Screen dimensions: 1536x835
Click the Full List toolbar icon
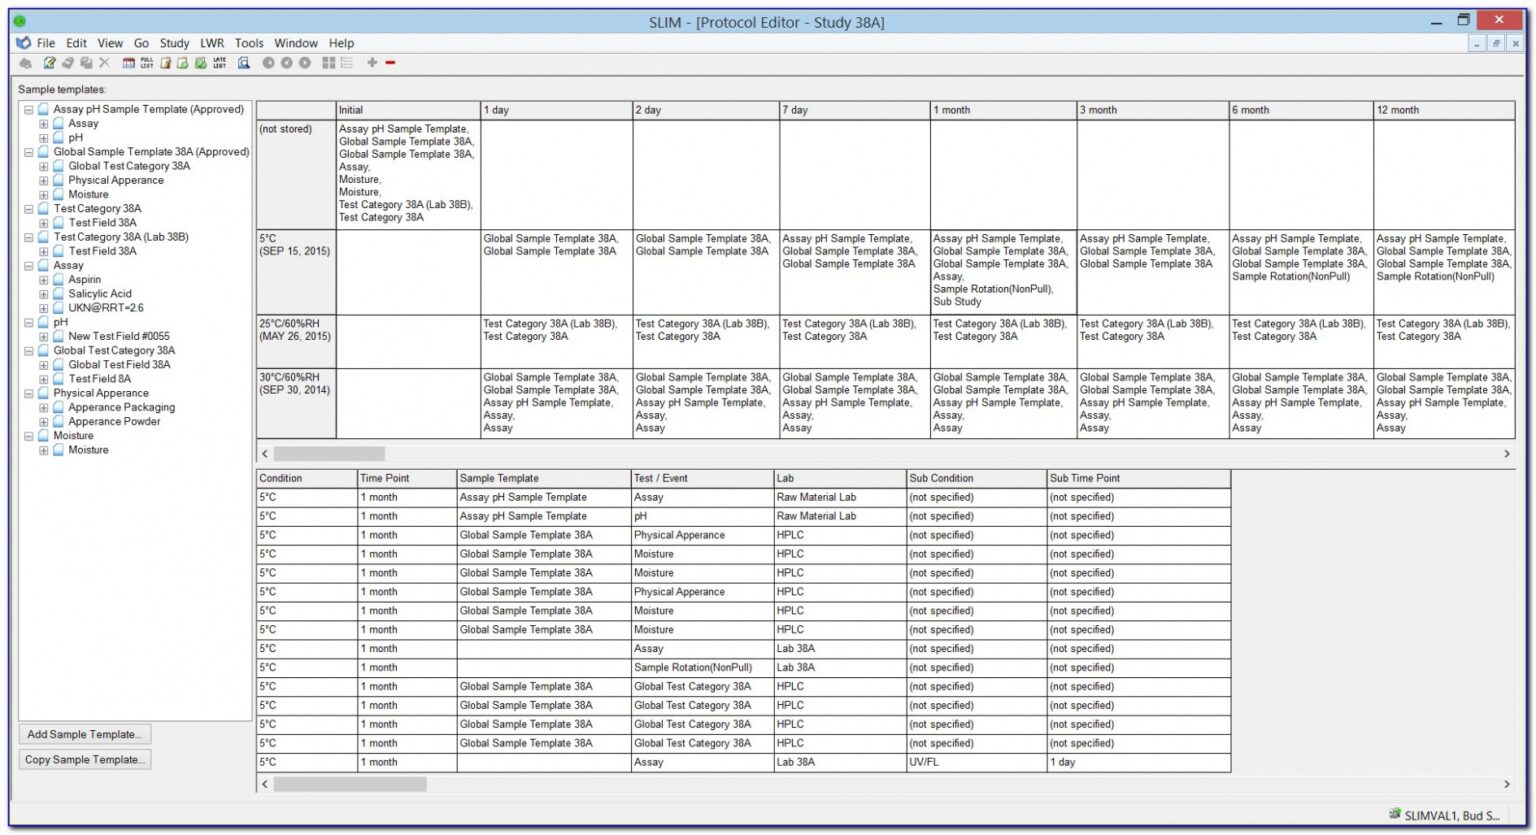146,62
